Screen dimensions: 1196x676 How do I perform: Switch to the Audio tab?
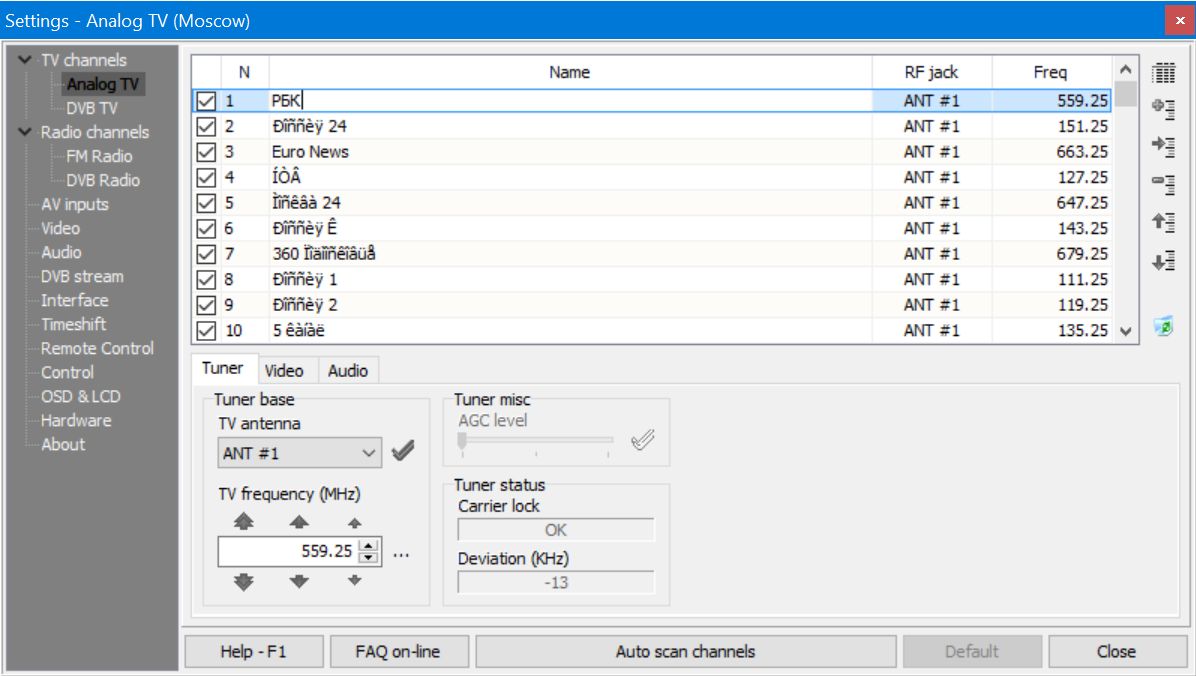point(347,371)
